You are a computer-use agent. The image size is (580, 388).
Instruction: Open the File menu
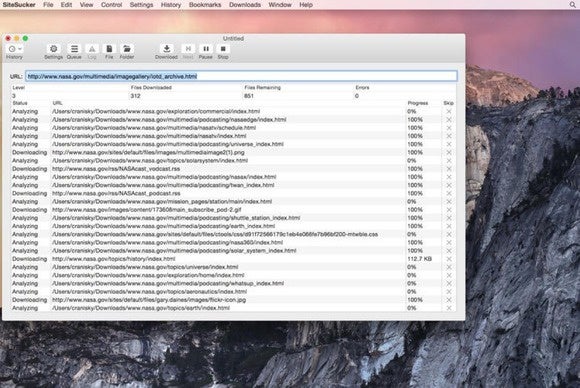point(48,5)
